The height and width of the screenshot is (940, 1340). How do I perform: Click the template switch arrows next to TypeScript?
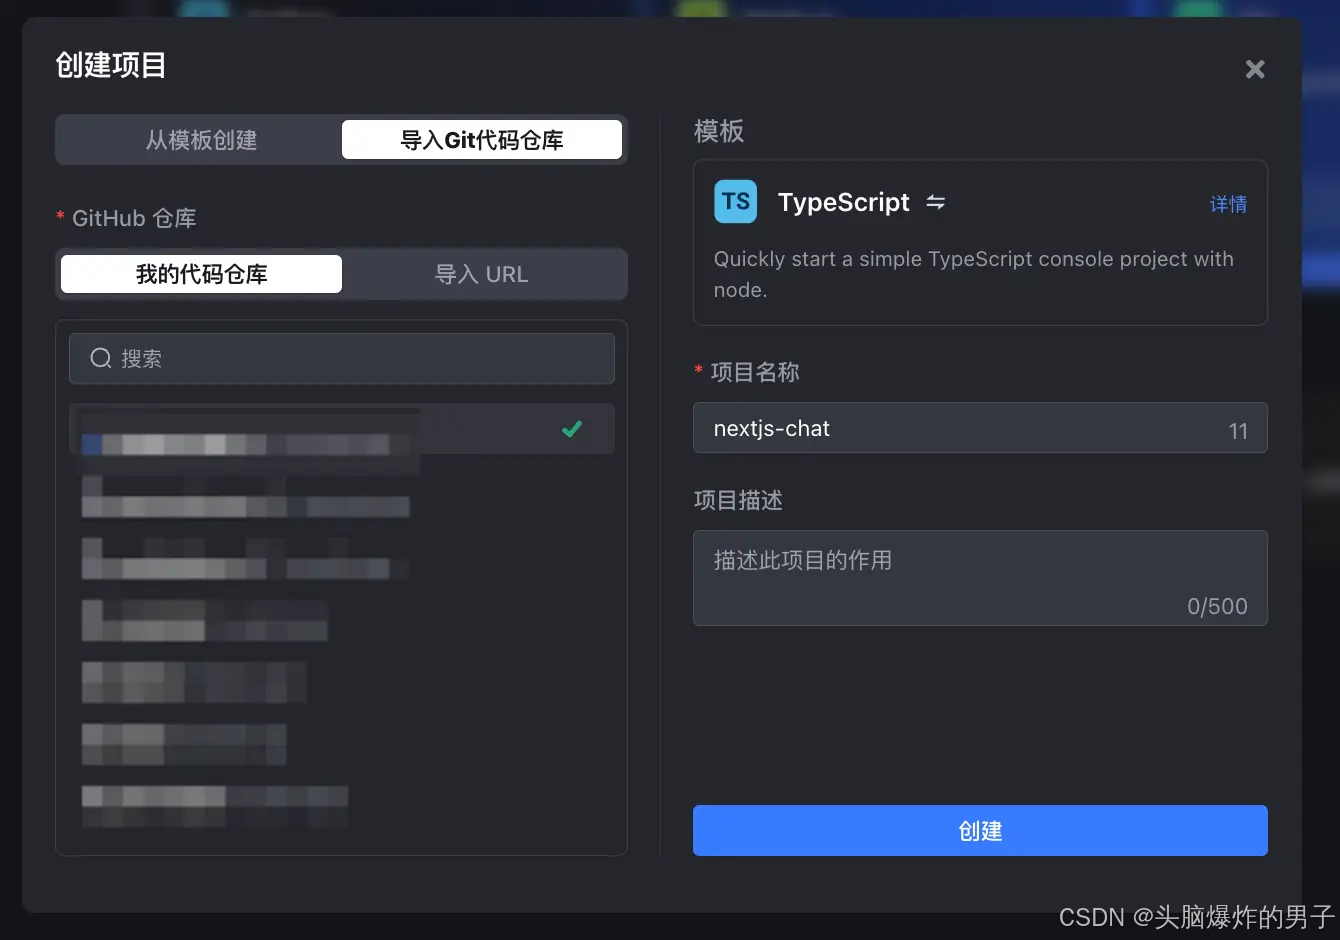tap(936, 201)
